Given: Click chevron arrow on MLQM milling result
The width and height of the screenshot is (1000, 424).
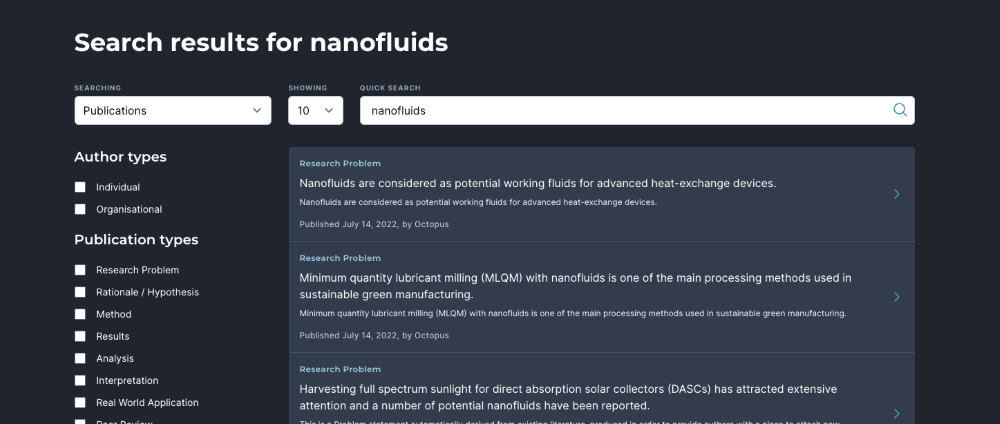Looking at the screenshot, I should point(897,296).
